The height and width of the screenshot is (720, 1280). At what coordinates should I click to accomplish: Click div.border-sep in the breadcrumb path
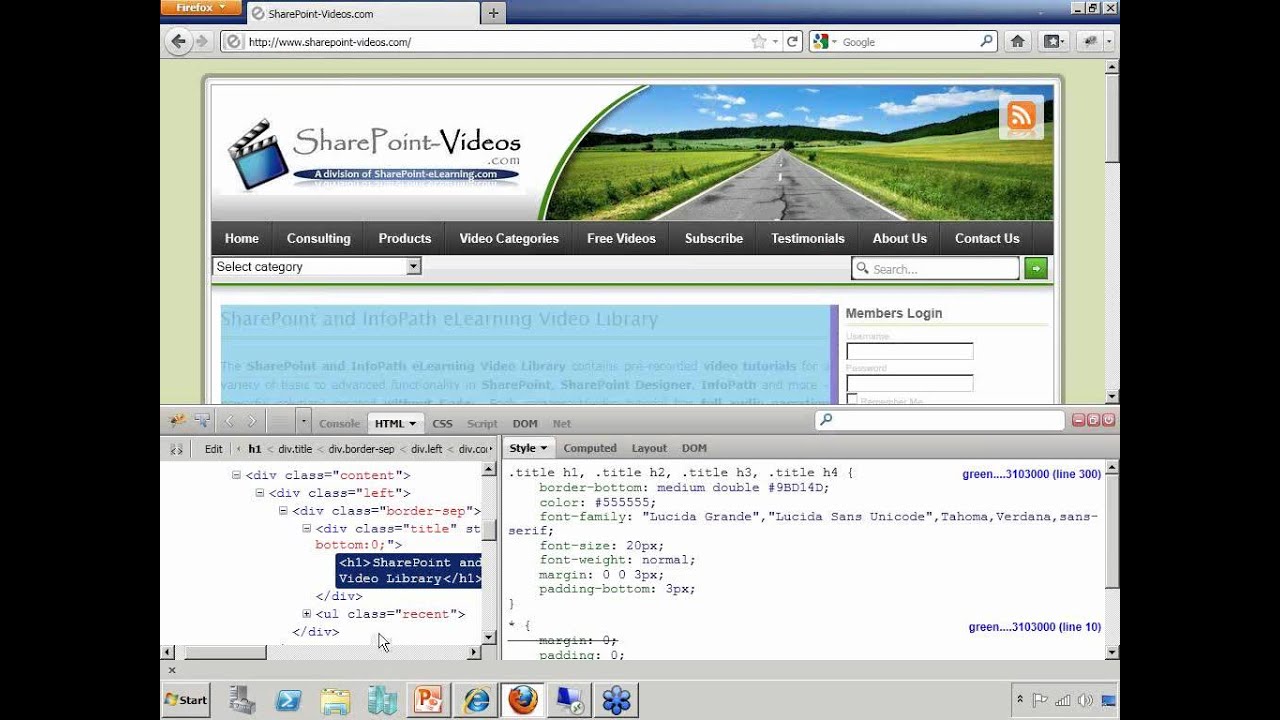[362, 449]
